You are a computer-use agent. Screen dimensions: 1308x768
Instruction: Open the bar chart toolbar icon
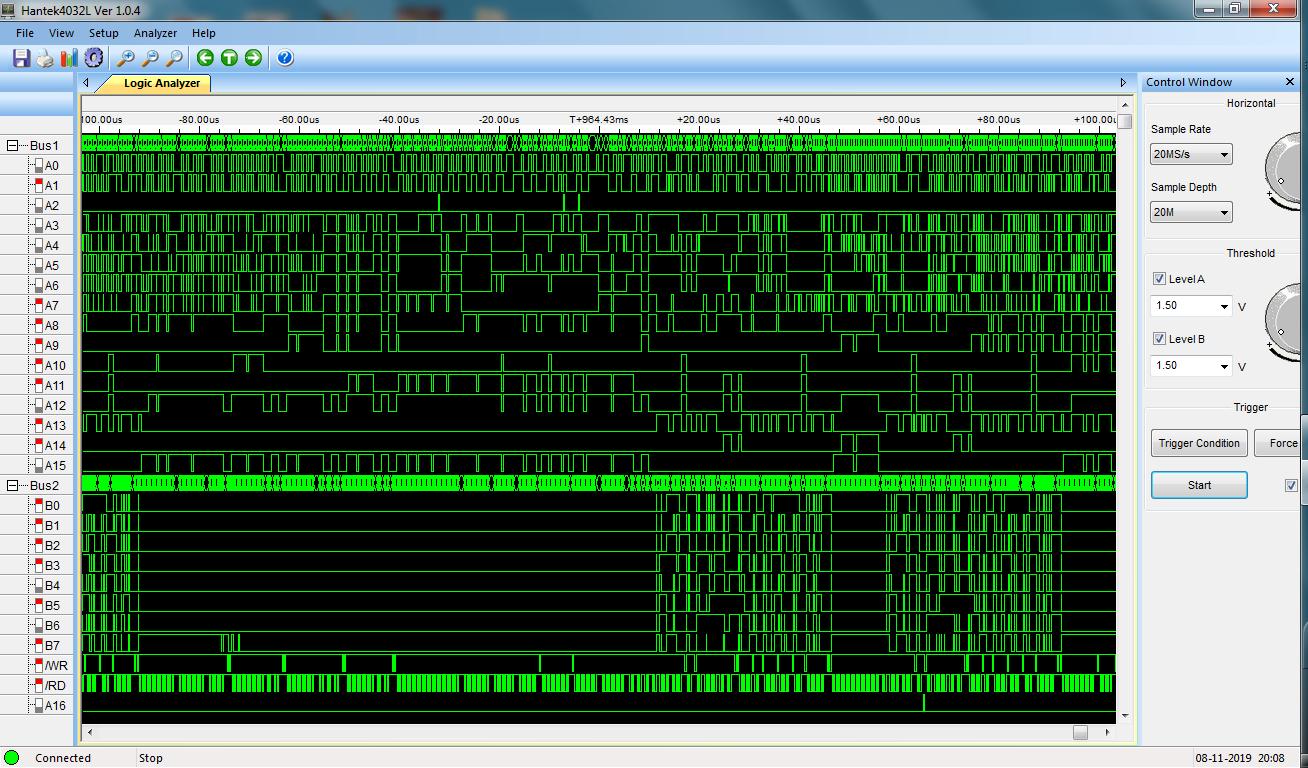[x=69, y=58]
